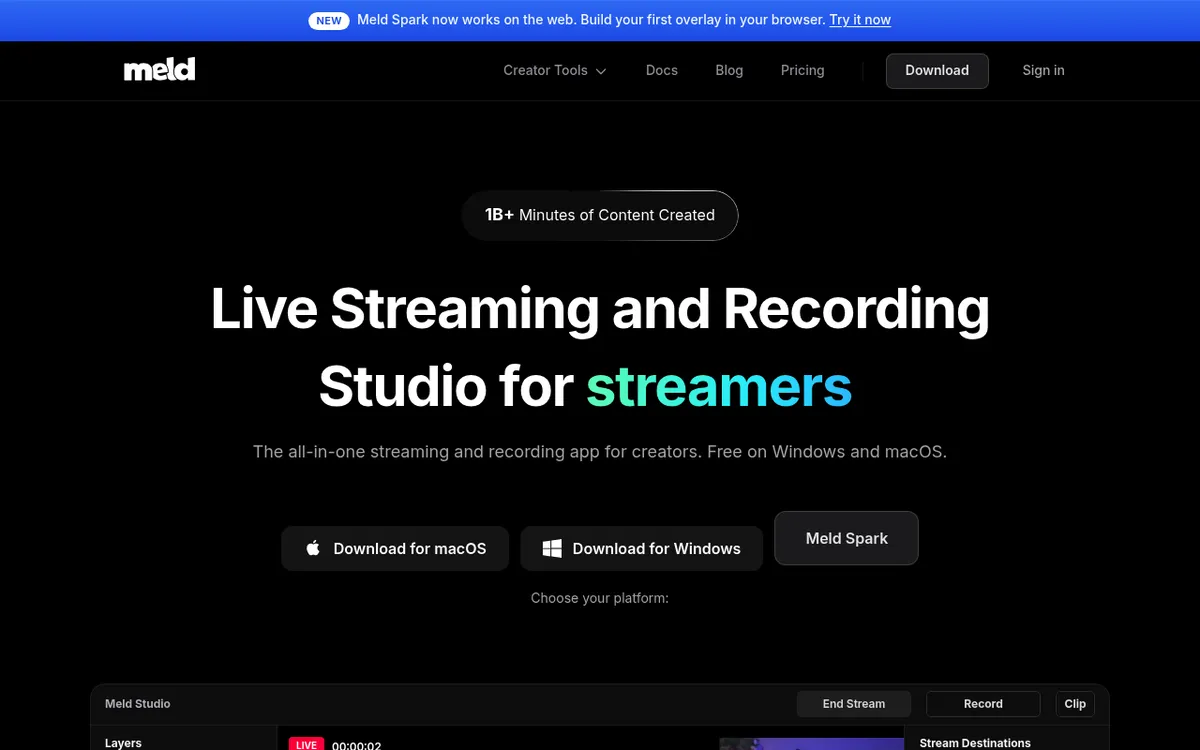Expand the Creator Tools dropdown chevron
Image resolution: width=1200 pixels, height=750 pixels.
pyautogui.click(x=601, y=71)
